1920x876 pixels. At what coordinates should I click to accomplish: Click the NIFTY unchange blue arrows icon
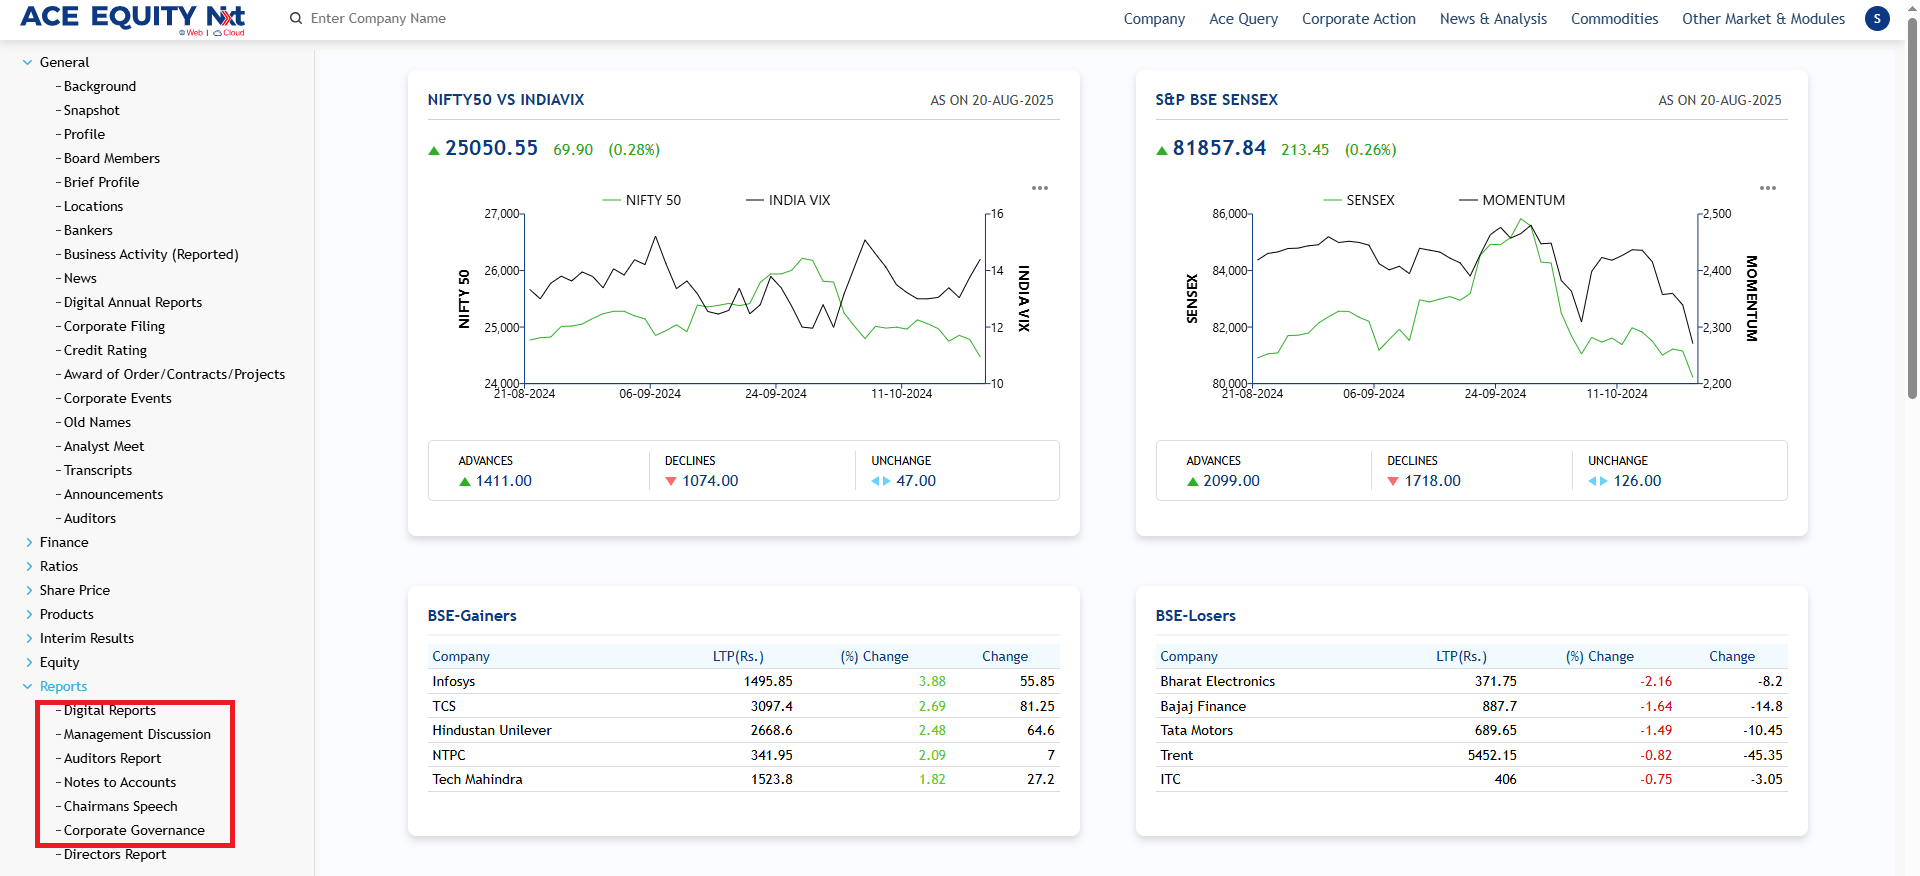(880, 482)
